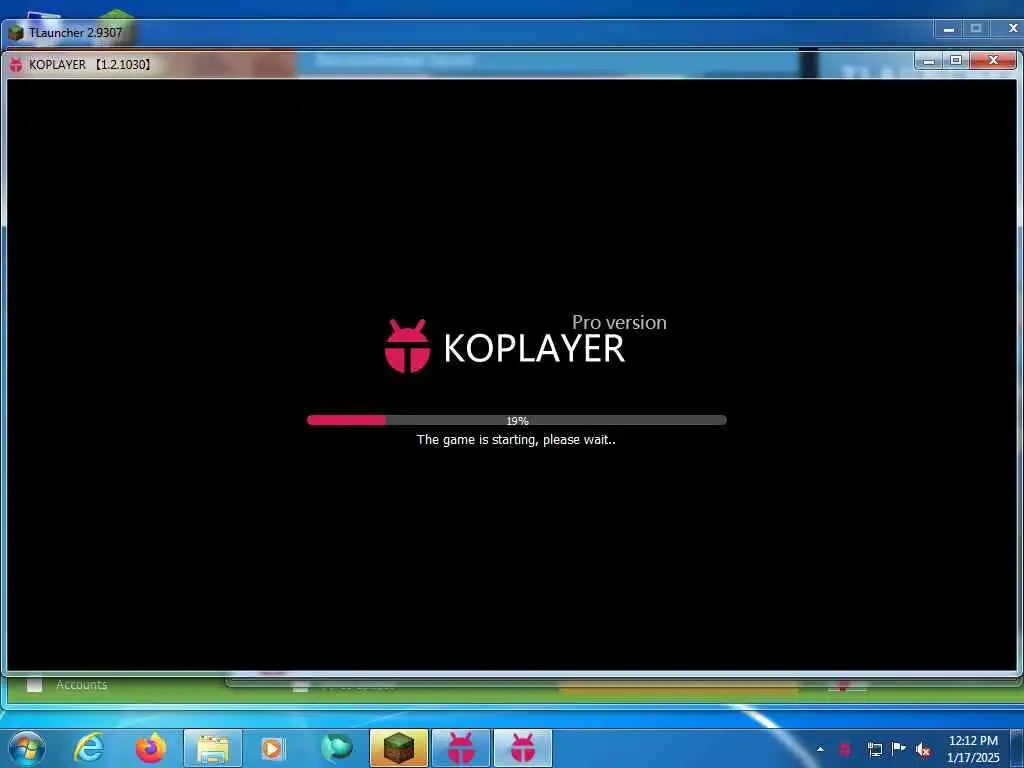Select KOPLAYER taskbar button beside the grass block
This screenshot has height=768, width=1024.
(x=460, y=748)
